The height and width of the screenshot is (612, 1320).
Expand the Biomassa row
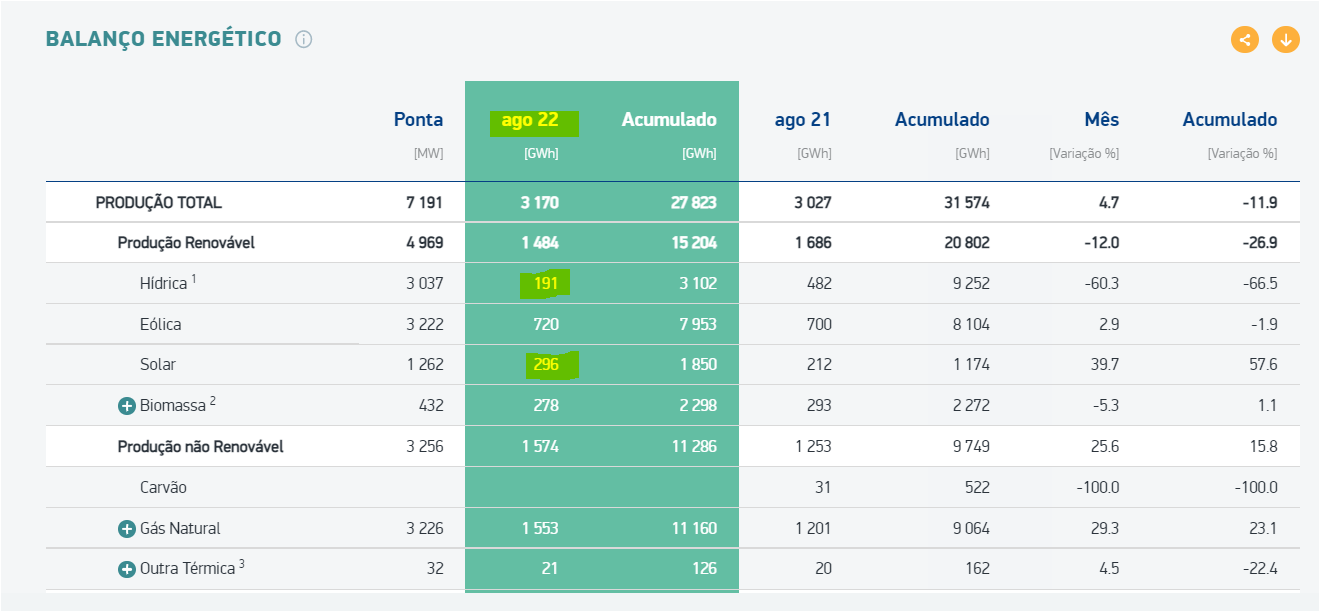click(127, 406)
